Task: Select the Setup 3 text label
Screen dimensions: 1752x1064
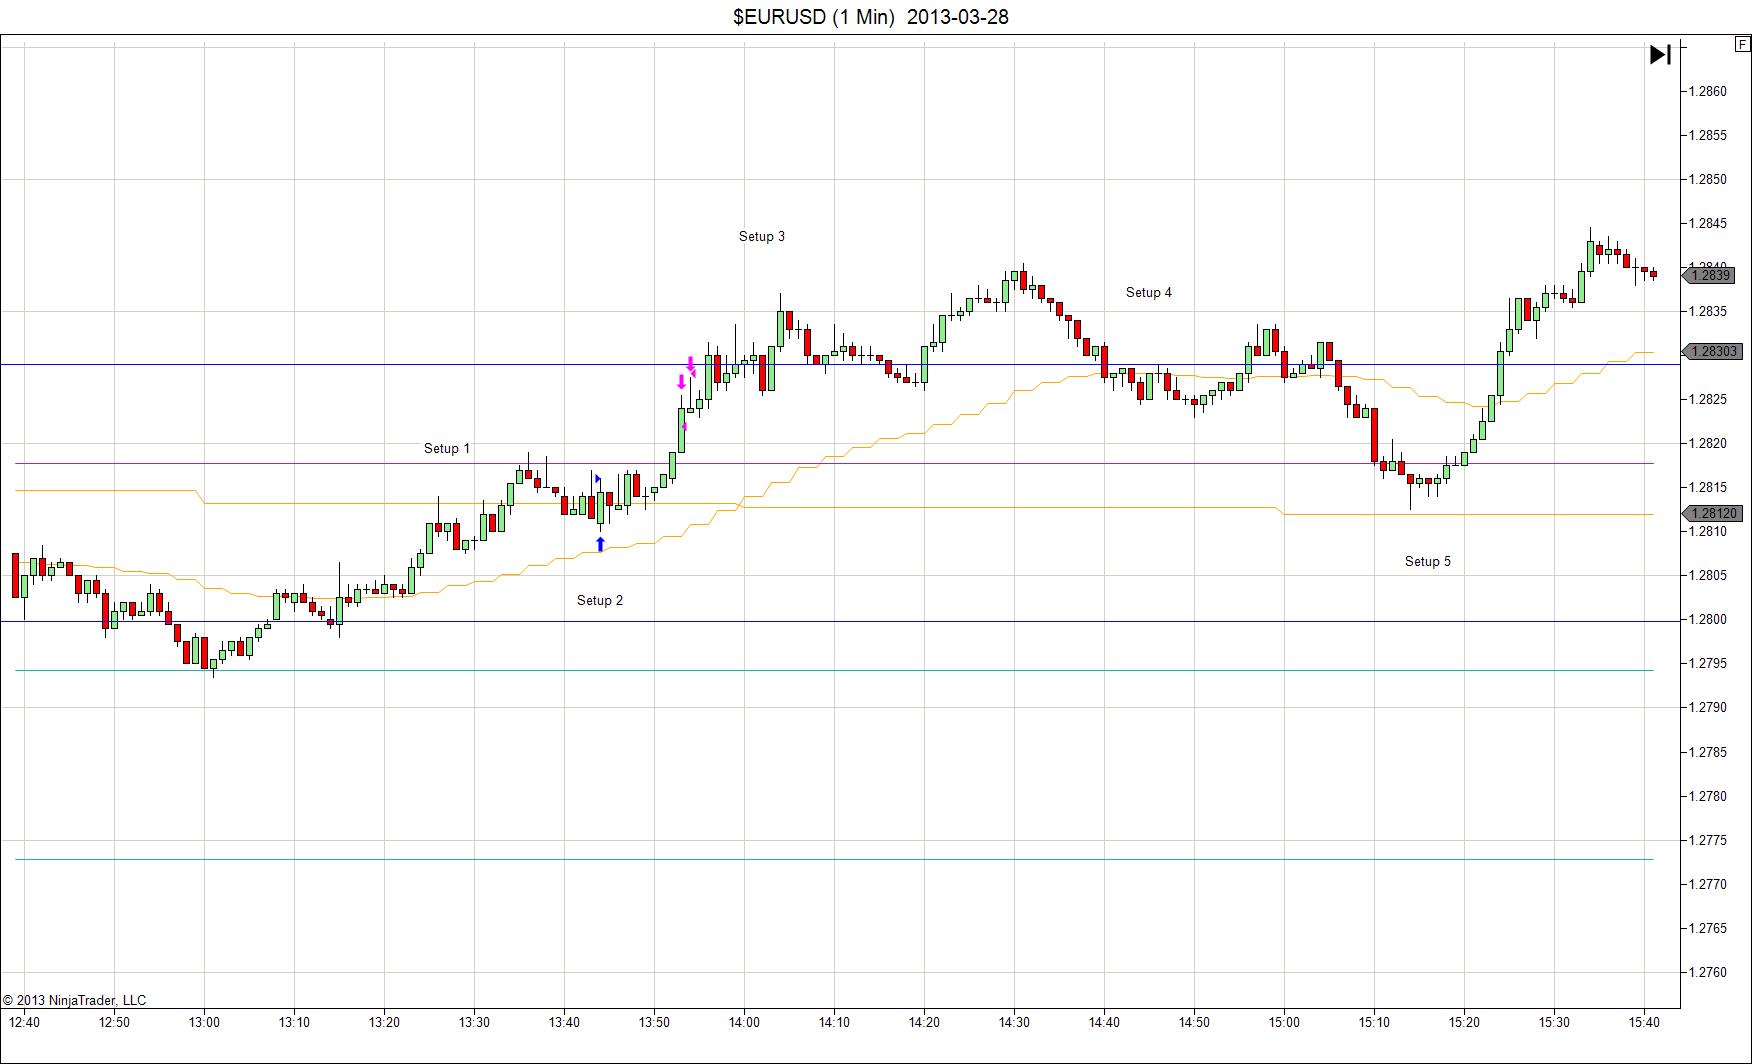Action: coord(762,236)
